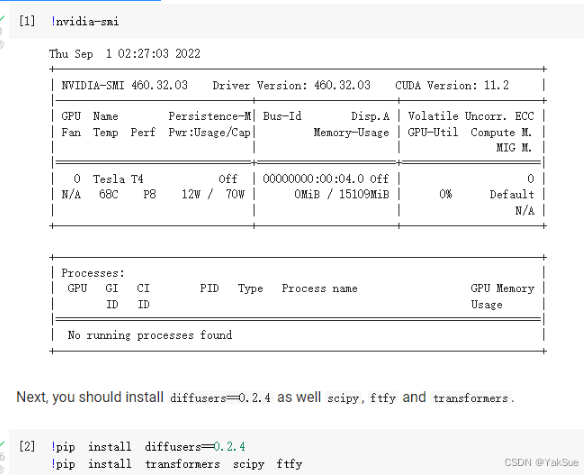Click the 'Bus-Id' column header

[282, 116]
